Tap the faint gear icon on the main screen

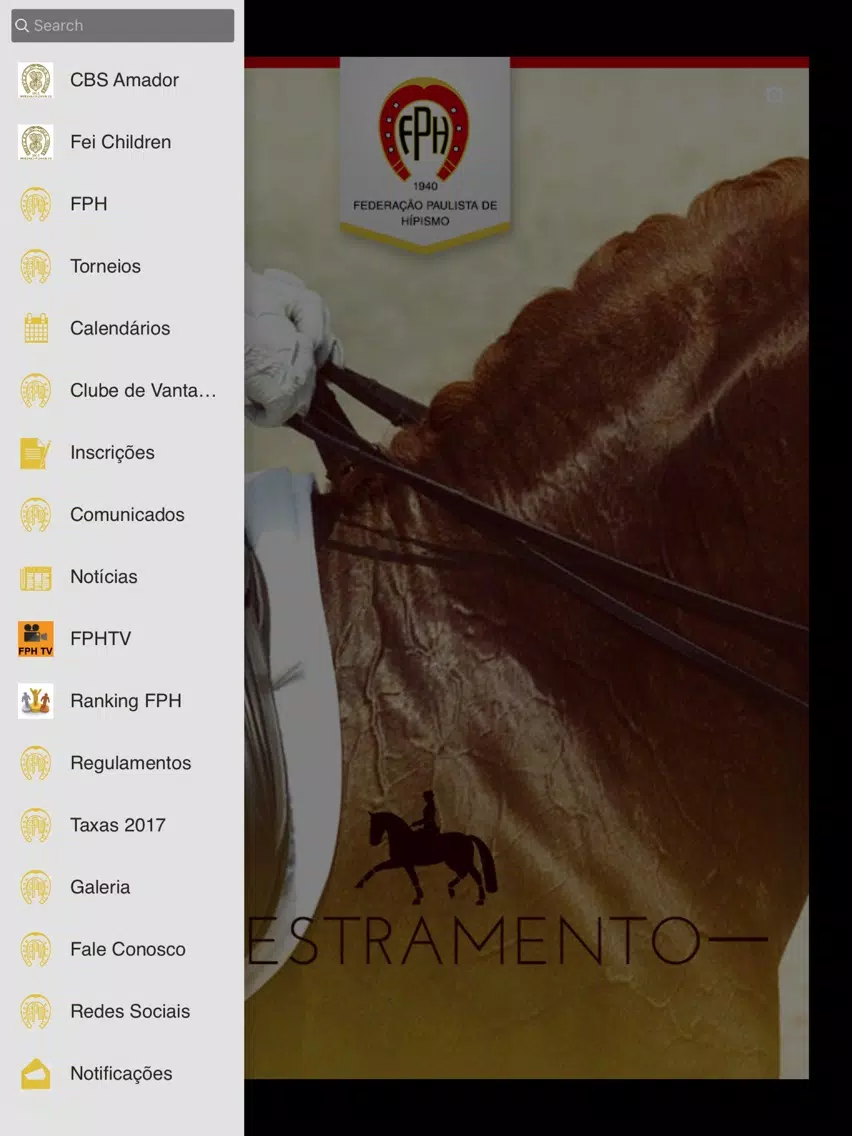774,95
